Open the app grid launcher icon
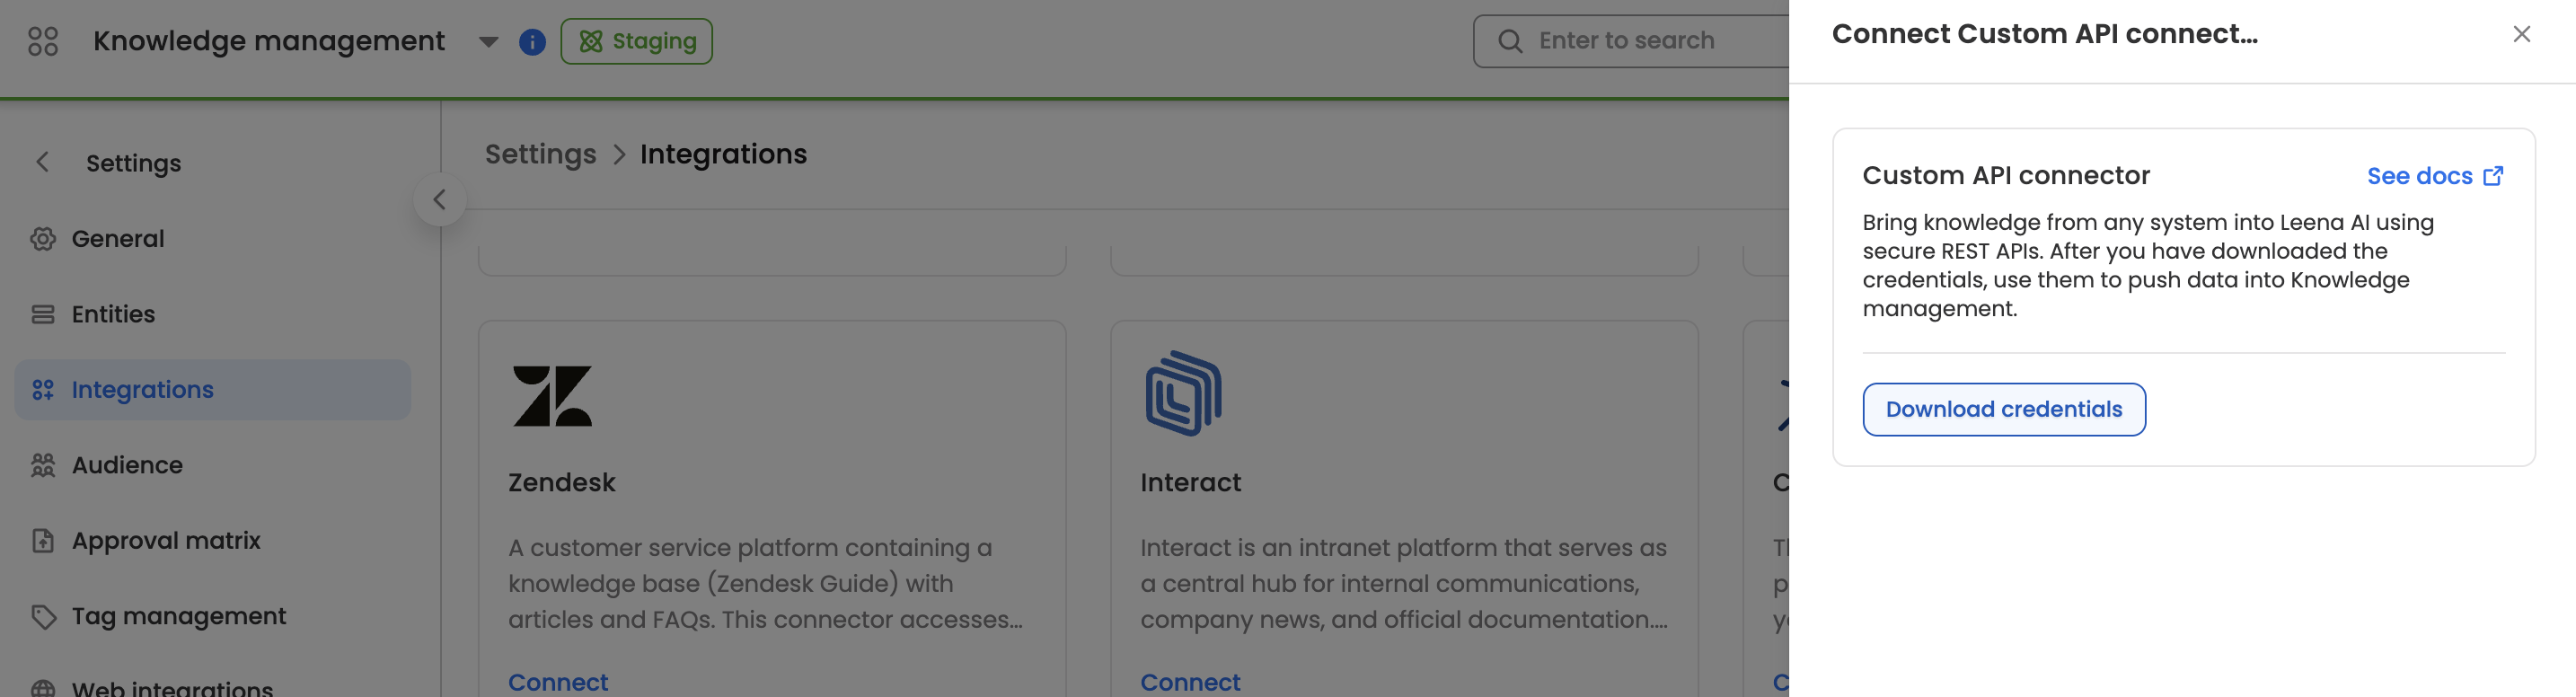This screenshot has width=2576, height=697. pos(43,41)
